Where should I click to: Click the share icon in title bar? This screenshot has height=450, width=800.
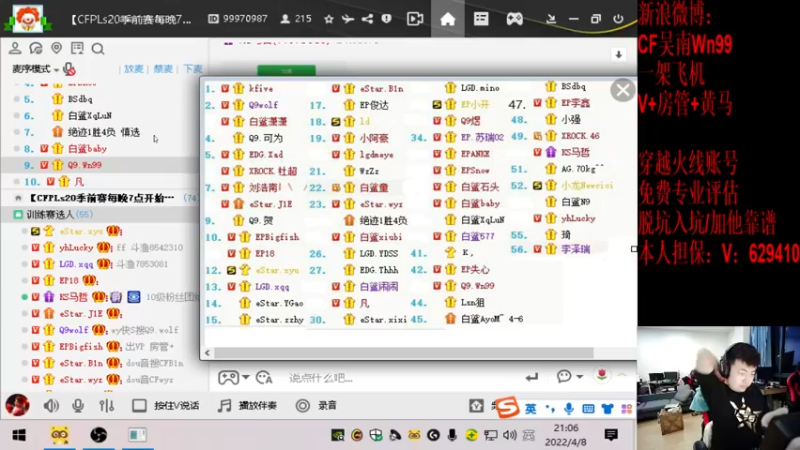[x=367, y=19]
